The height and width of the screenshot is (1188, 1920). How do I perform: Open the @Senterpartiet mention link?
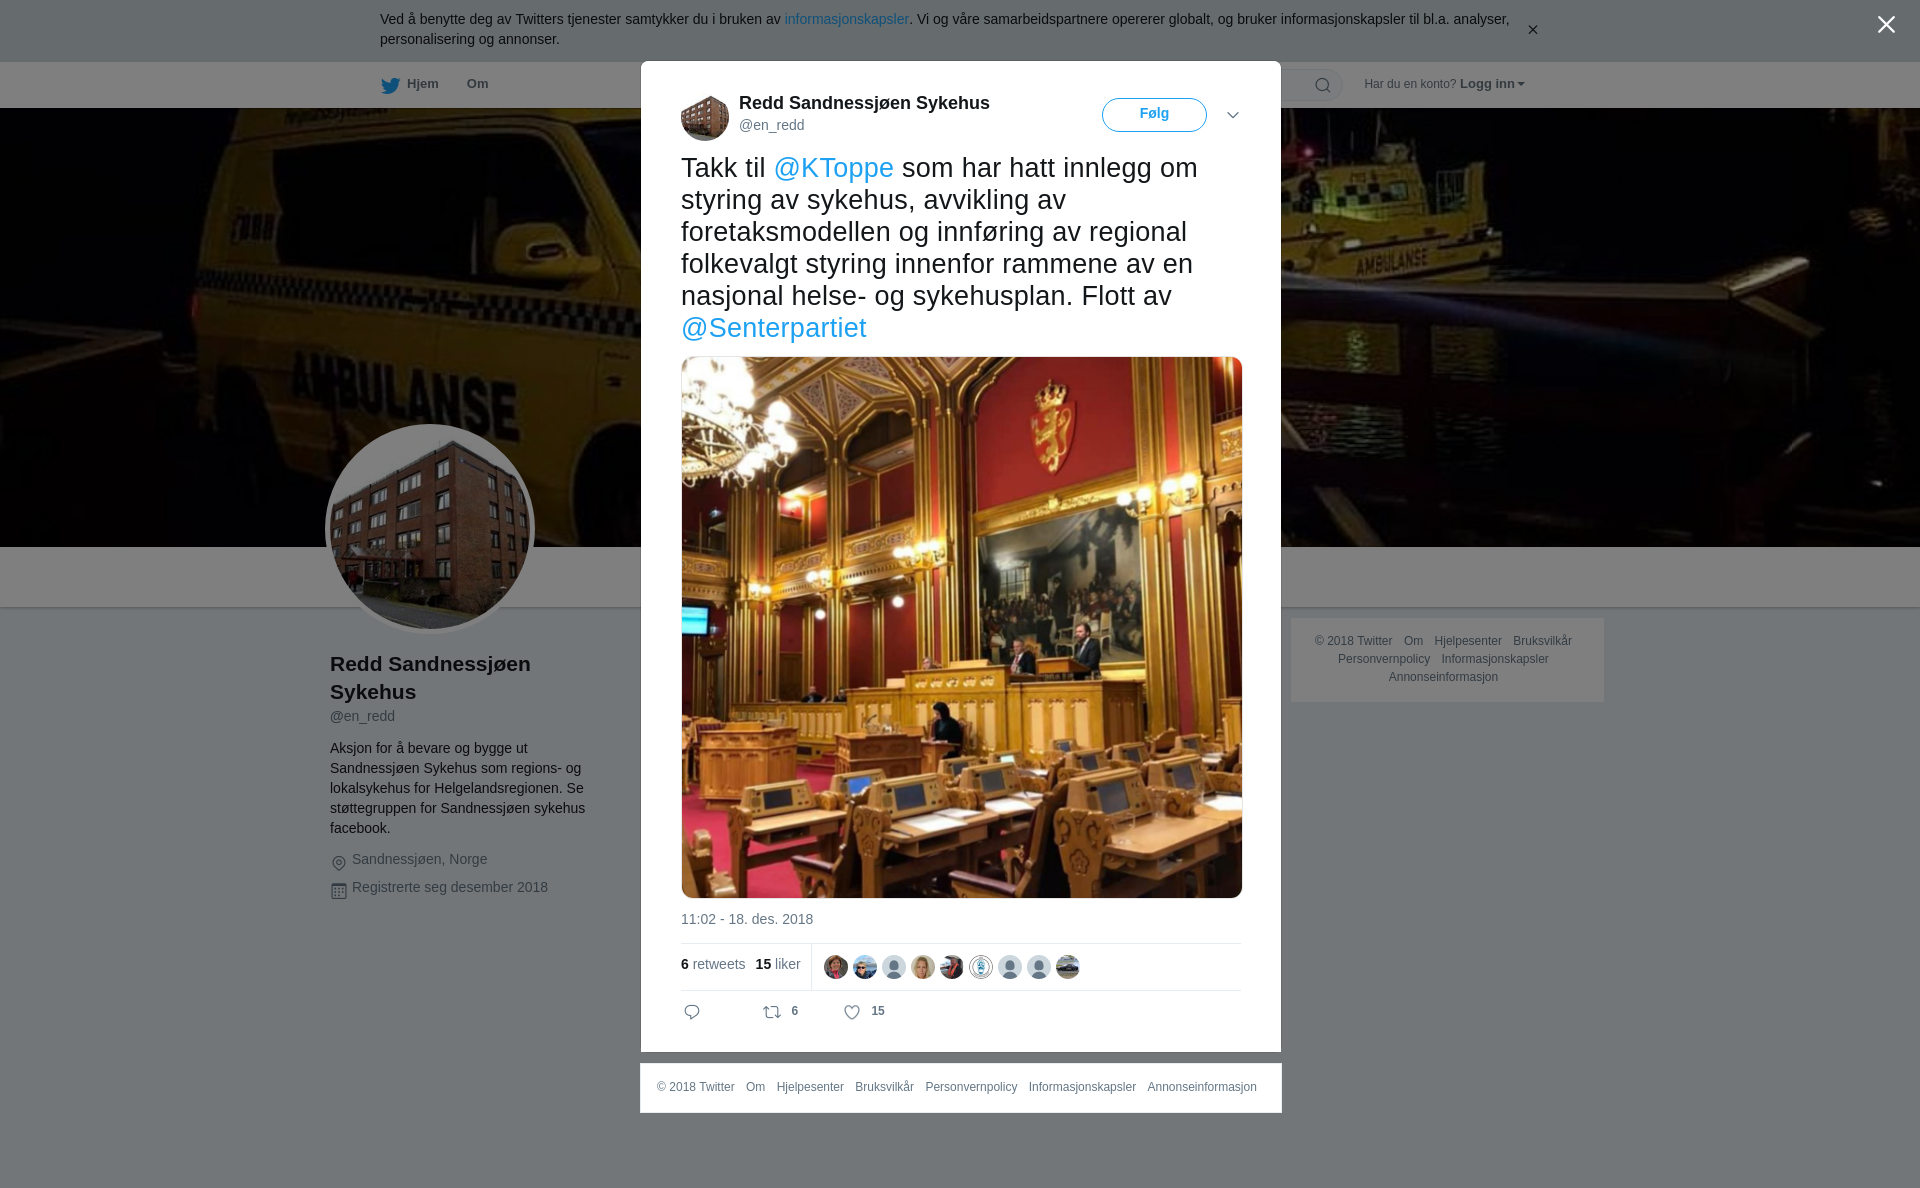click(x=774, y=328)
